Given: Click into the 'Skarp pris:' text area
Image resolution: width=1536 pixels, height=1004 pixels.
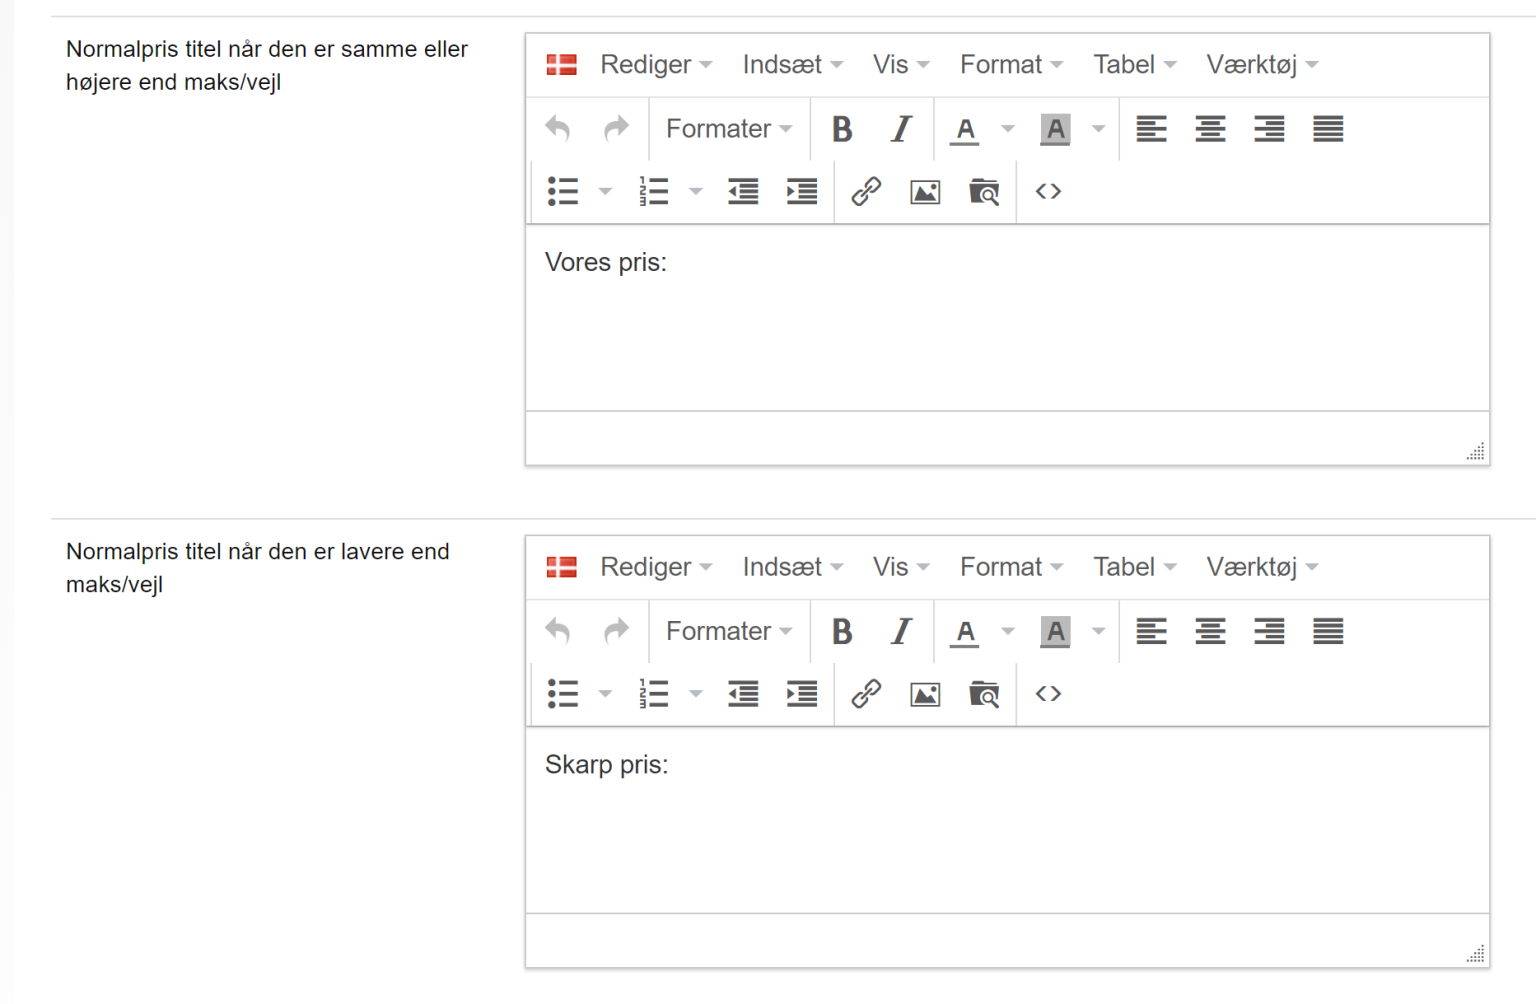Looking at the screenshot, I should click(x=1007, y=820).
